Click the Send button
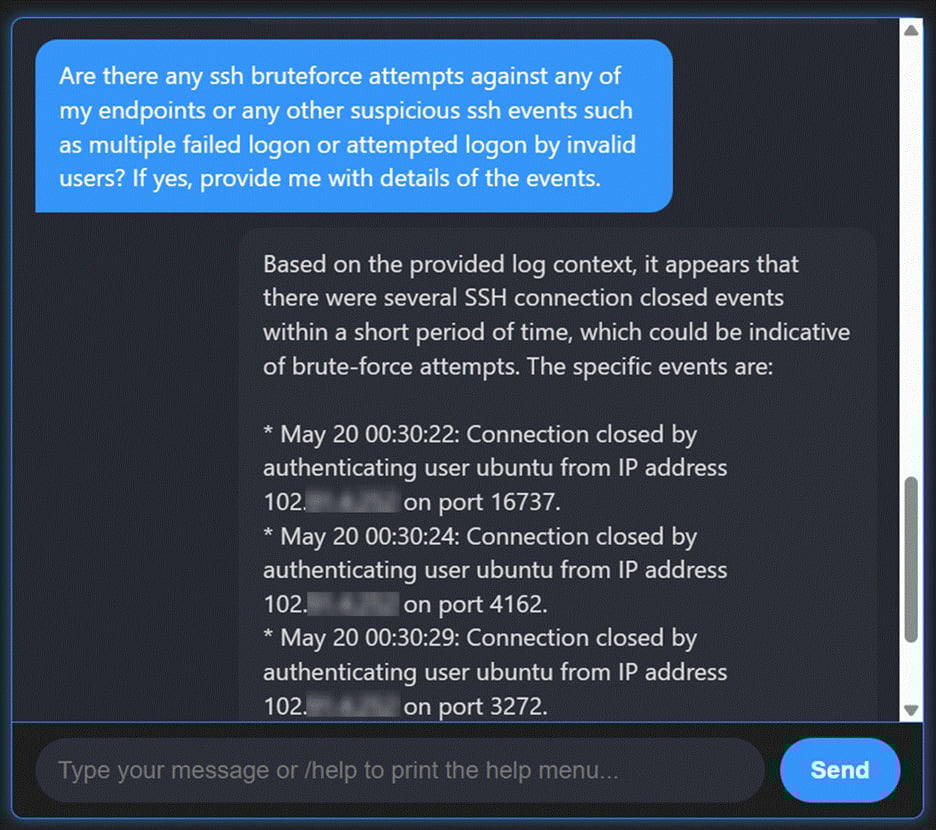The image size is (936, 830). coord(839,770)
